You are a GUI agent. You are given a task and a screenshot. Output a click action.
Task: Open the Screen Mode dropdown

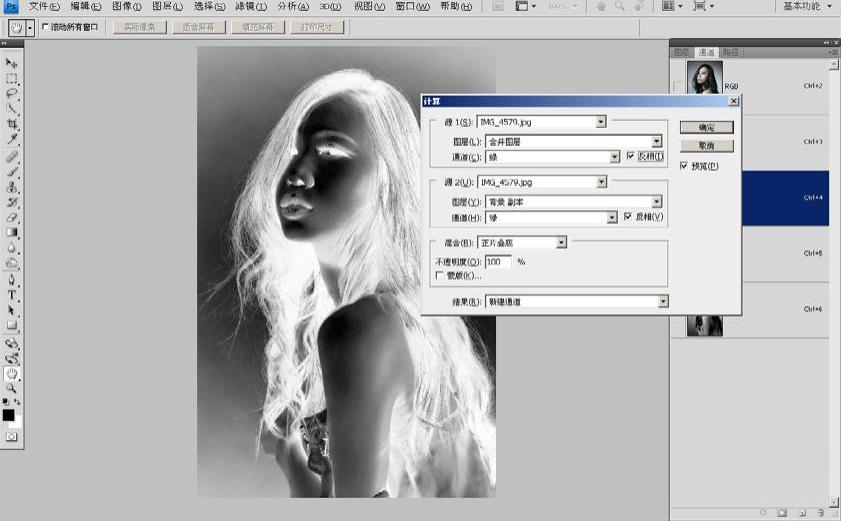click(704, 6)
